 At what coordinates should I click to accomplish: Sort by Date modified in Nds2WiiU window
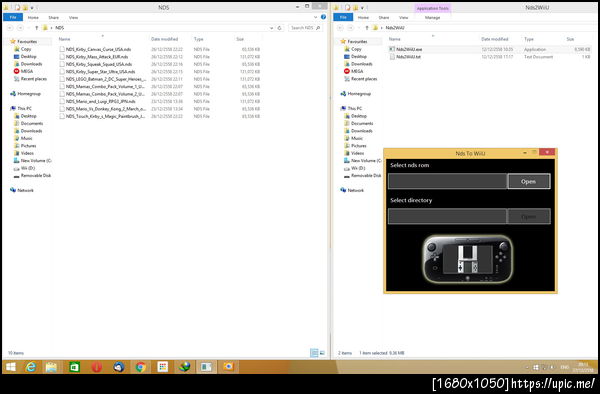tap(495, 39)
